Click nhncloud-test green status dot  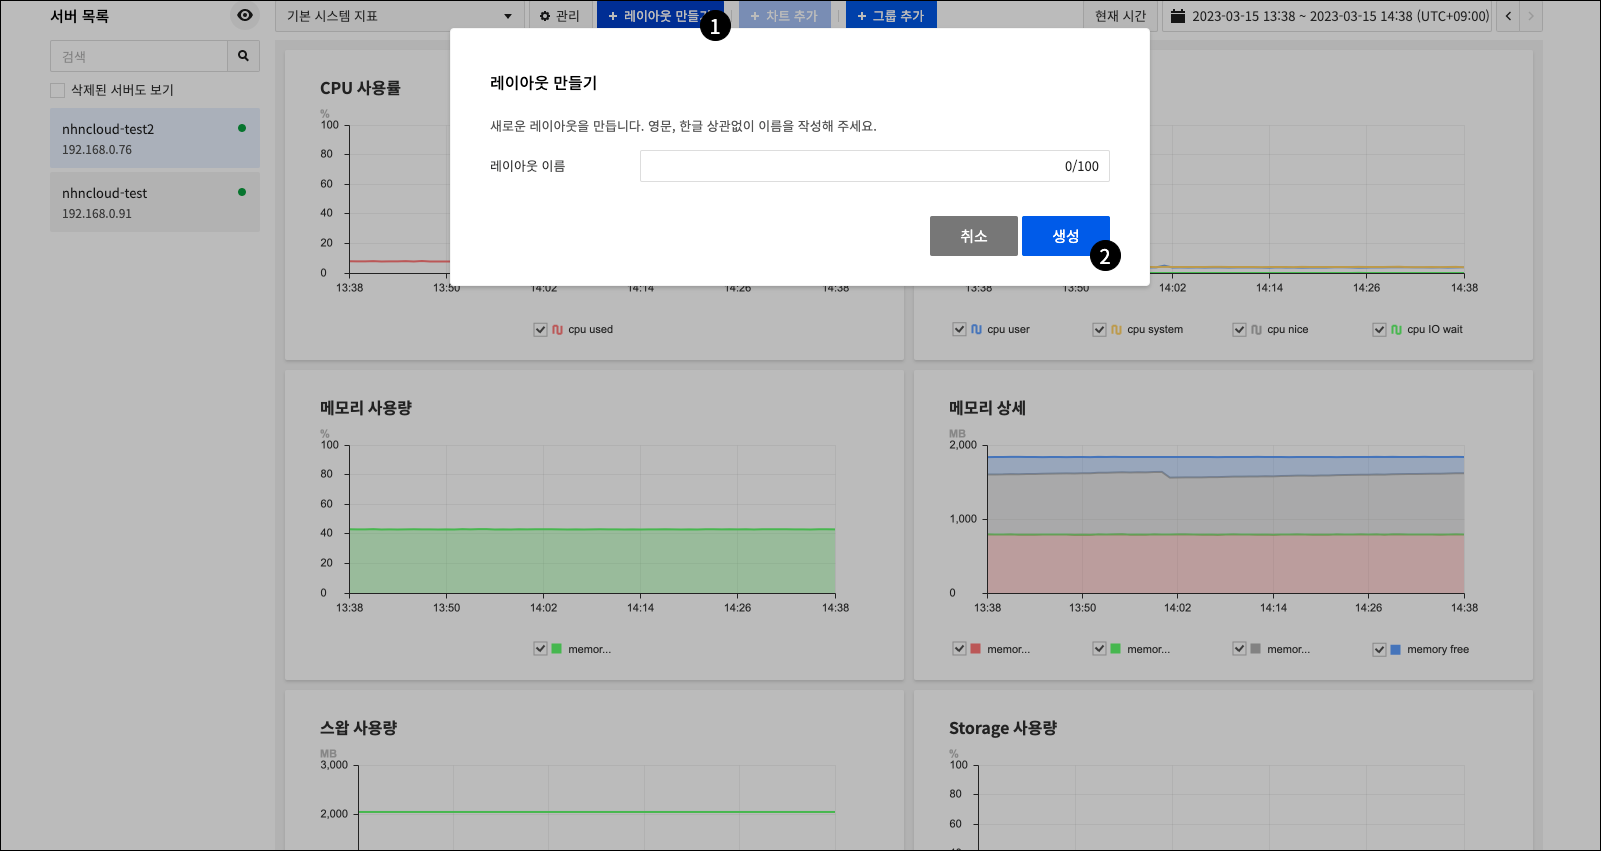point(242,192)
